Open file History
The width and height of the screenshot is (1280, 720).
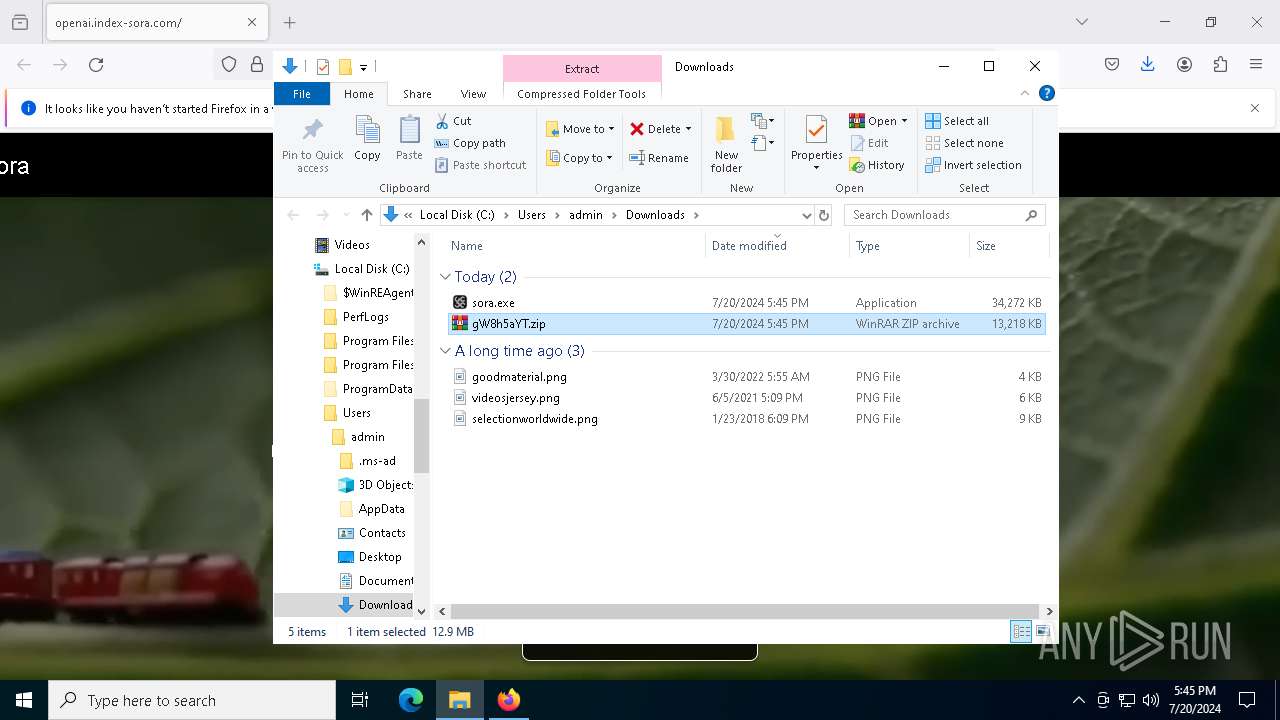coord(877,165)
